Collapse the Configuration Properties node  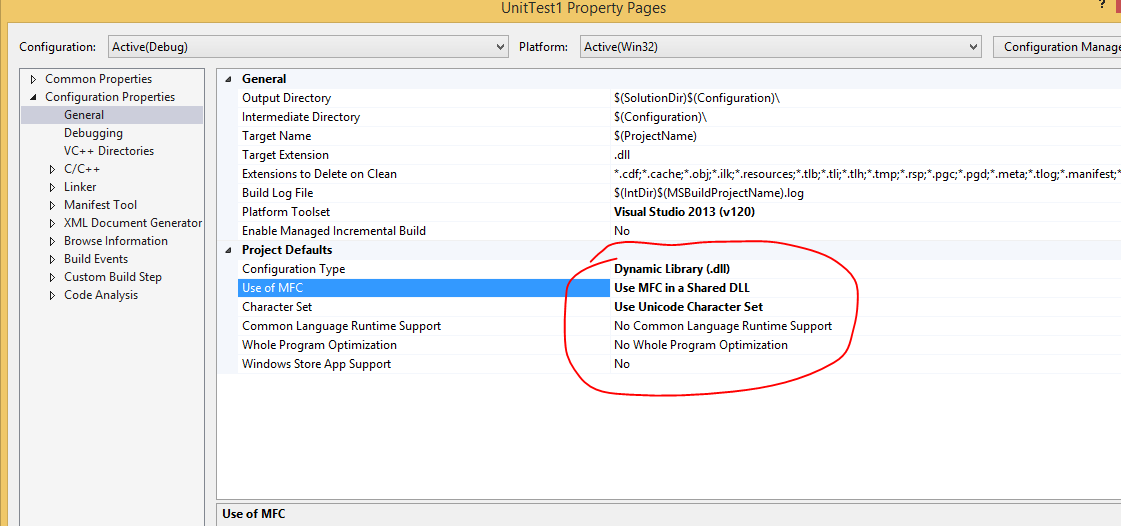[33, 97]
